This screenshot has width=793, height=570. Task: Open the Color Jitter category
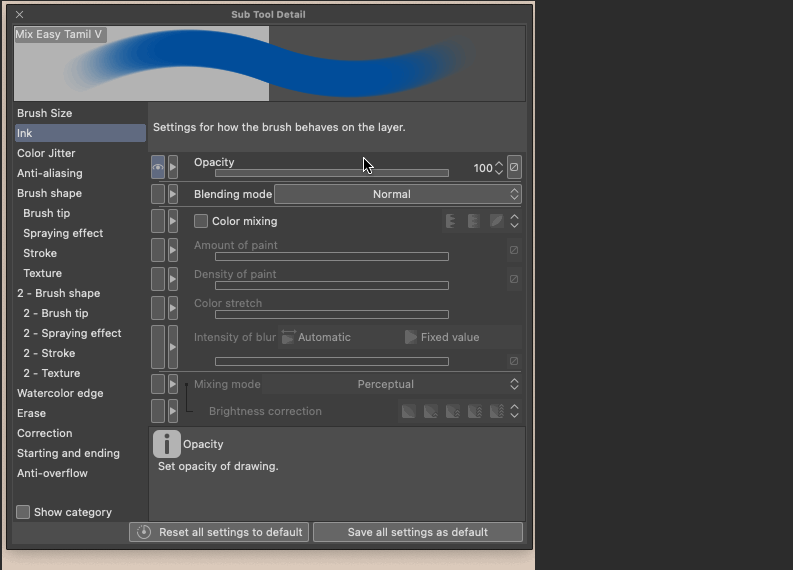pos(80,153)
